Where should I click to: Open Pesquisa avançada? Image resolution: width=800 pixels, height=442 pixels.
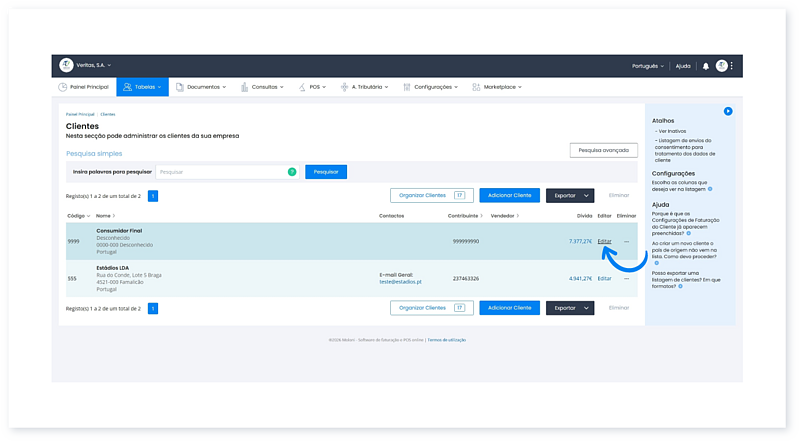(x=603, y=150)
